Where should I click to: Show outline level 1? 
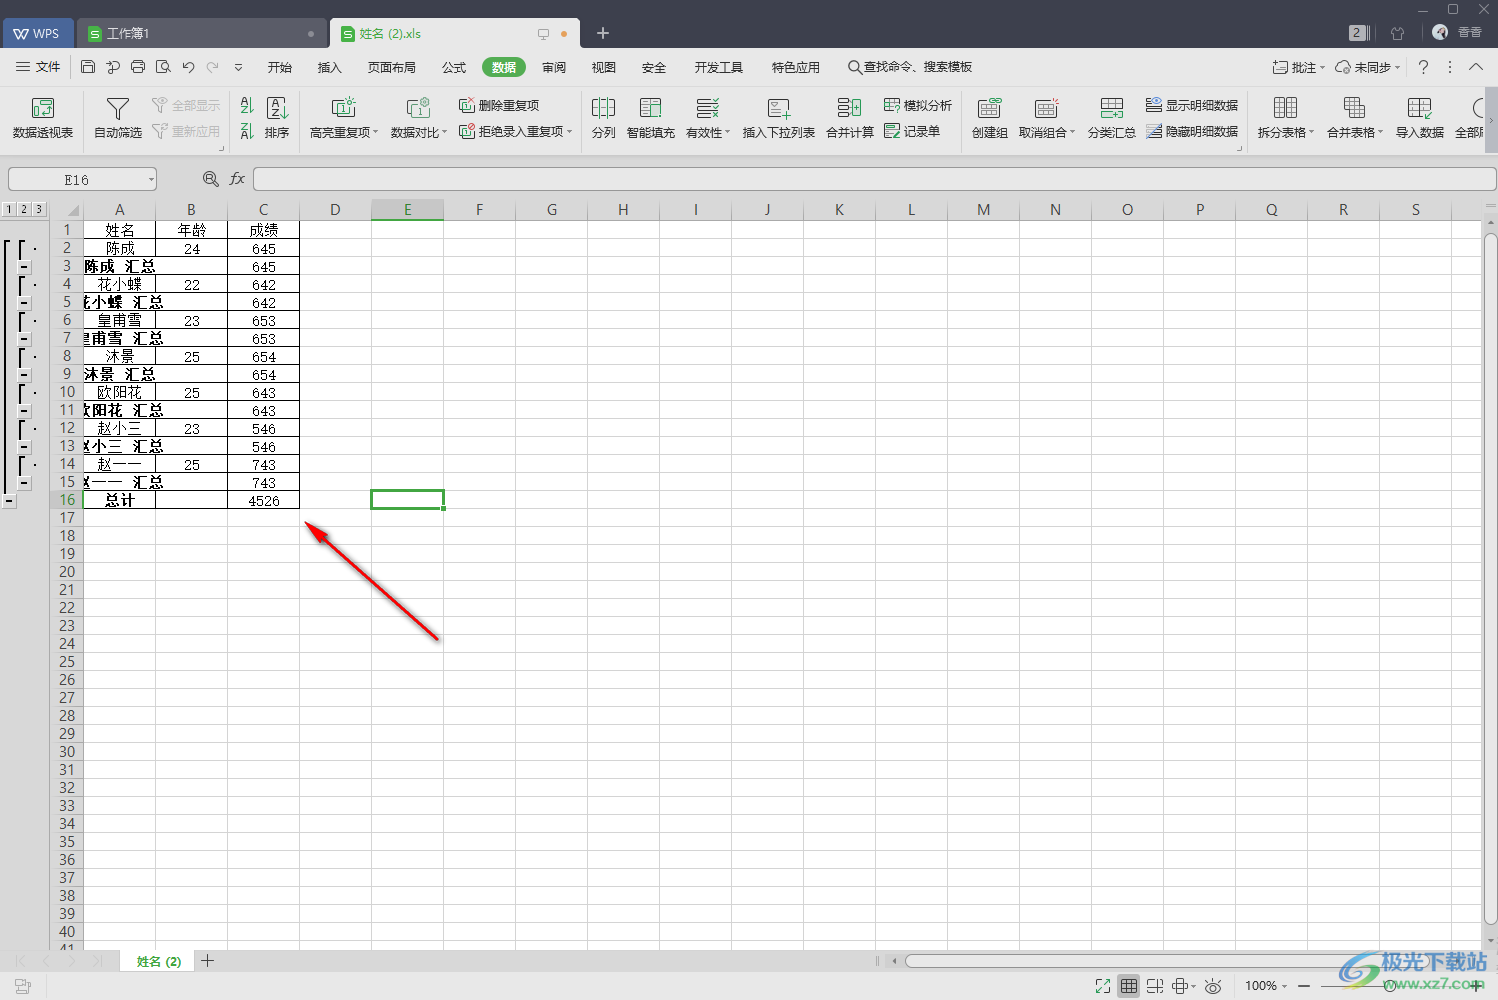[9, 209]
